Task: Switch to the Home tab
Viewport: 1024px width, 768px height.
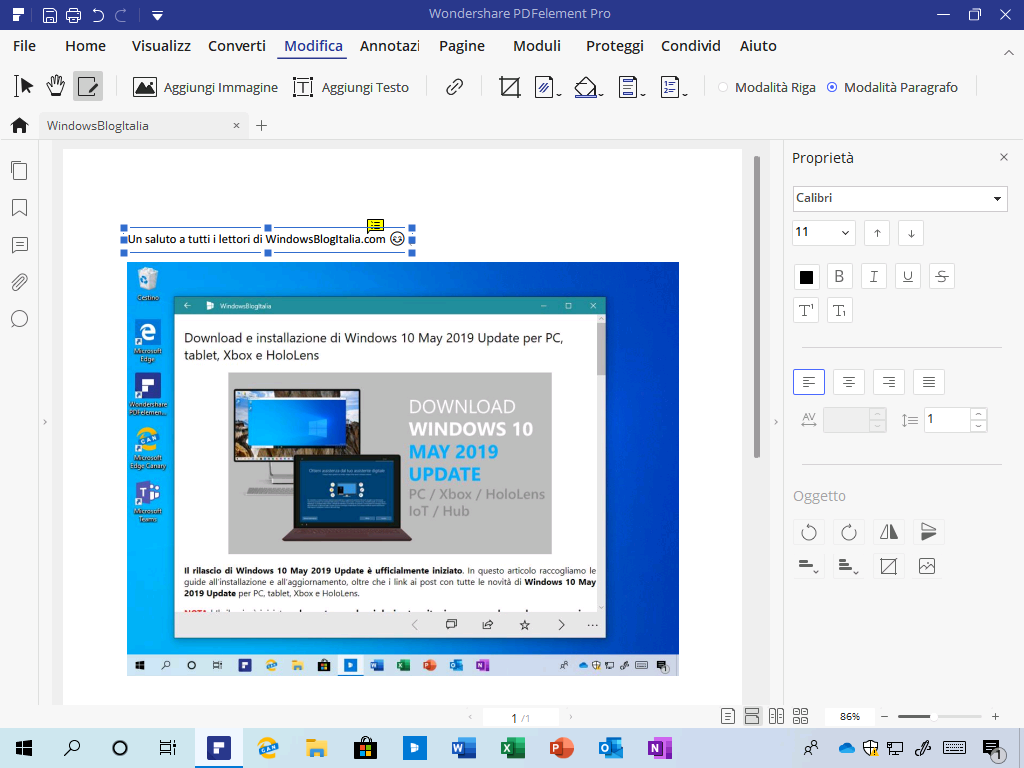Action: coord(86,46)
